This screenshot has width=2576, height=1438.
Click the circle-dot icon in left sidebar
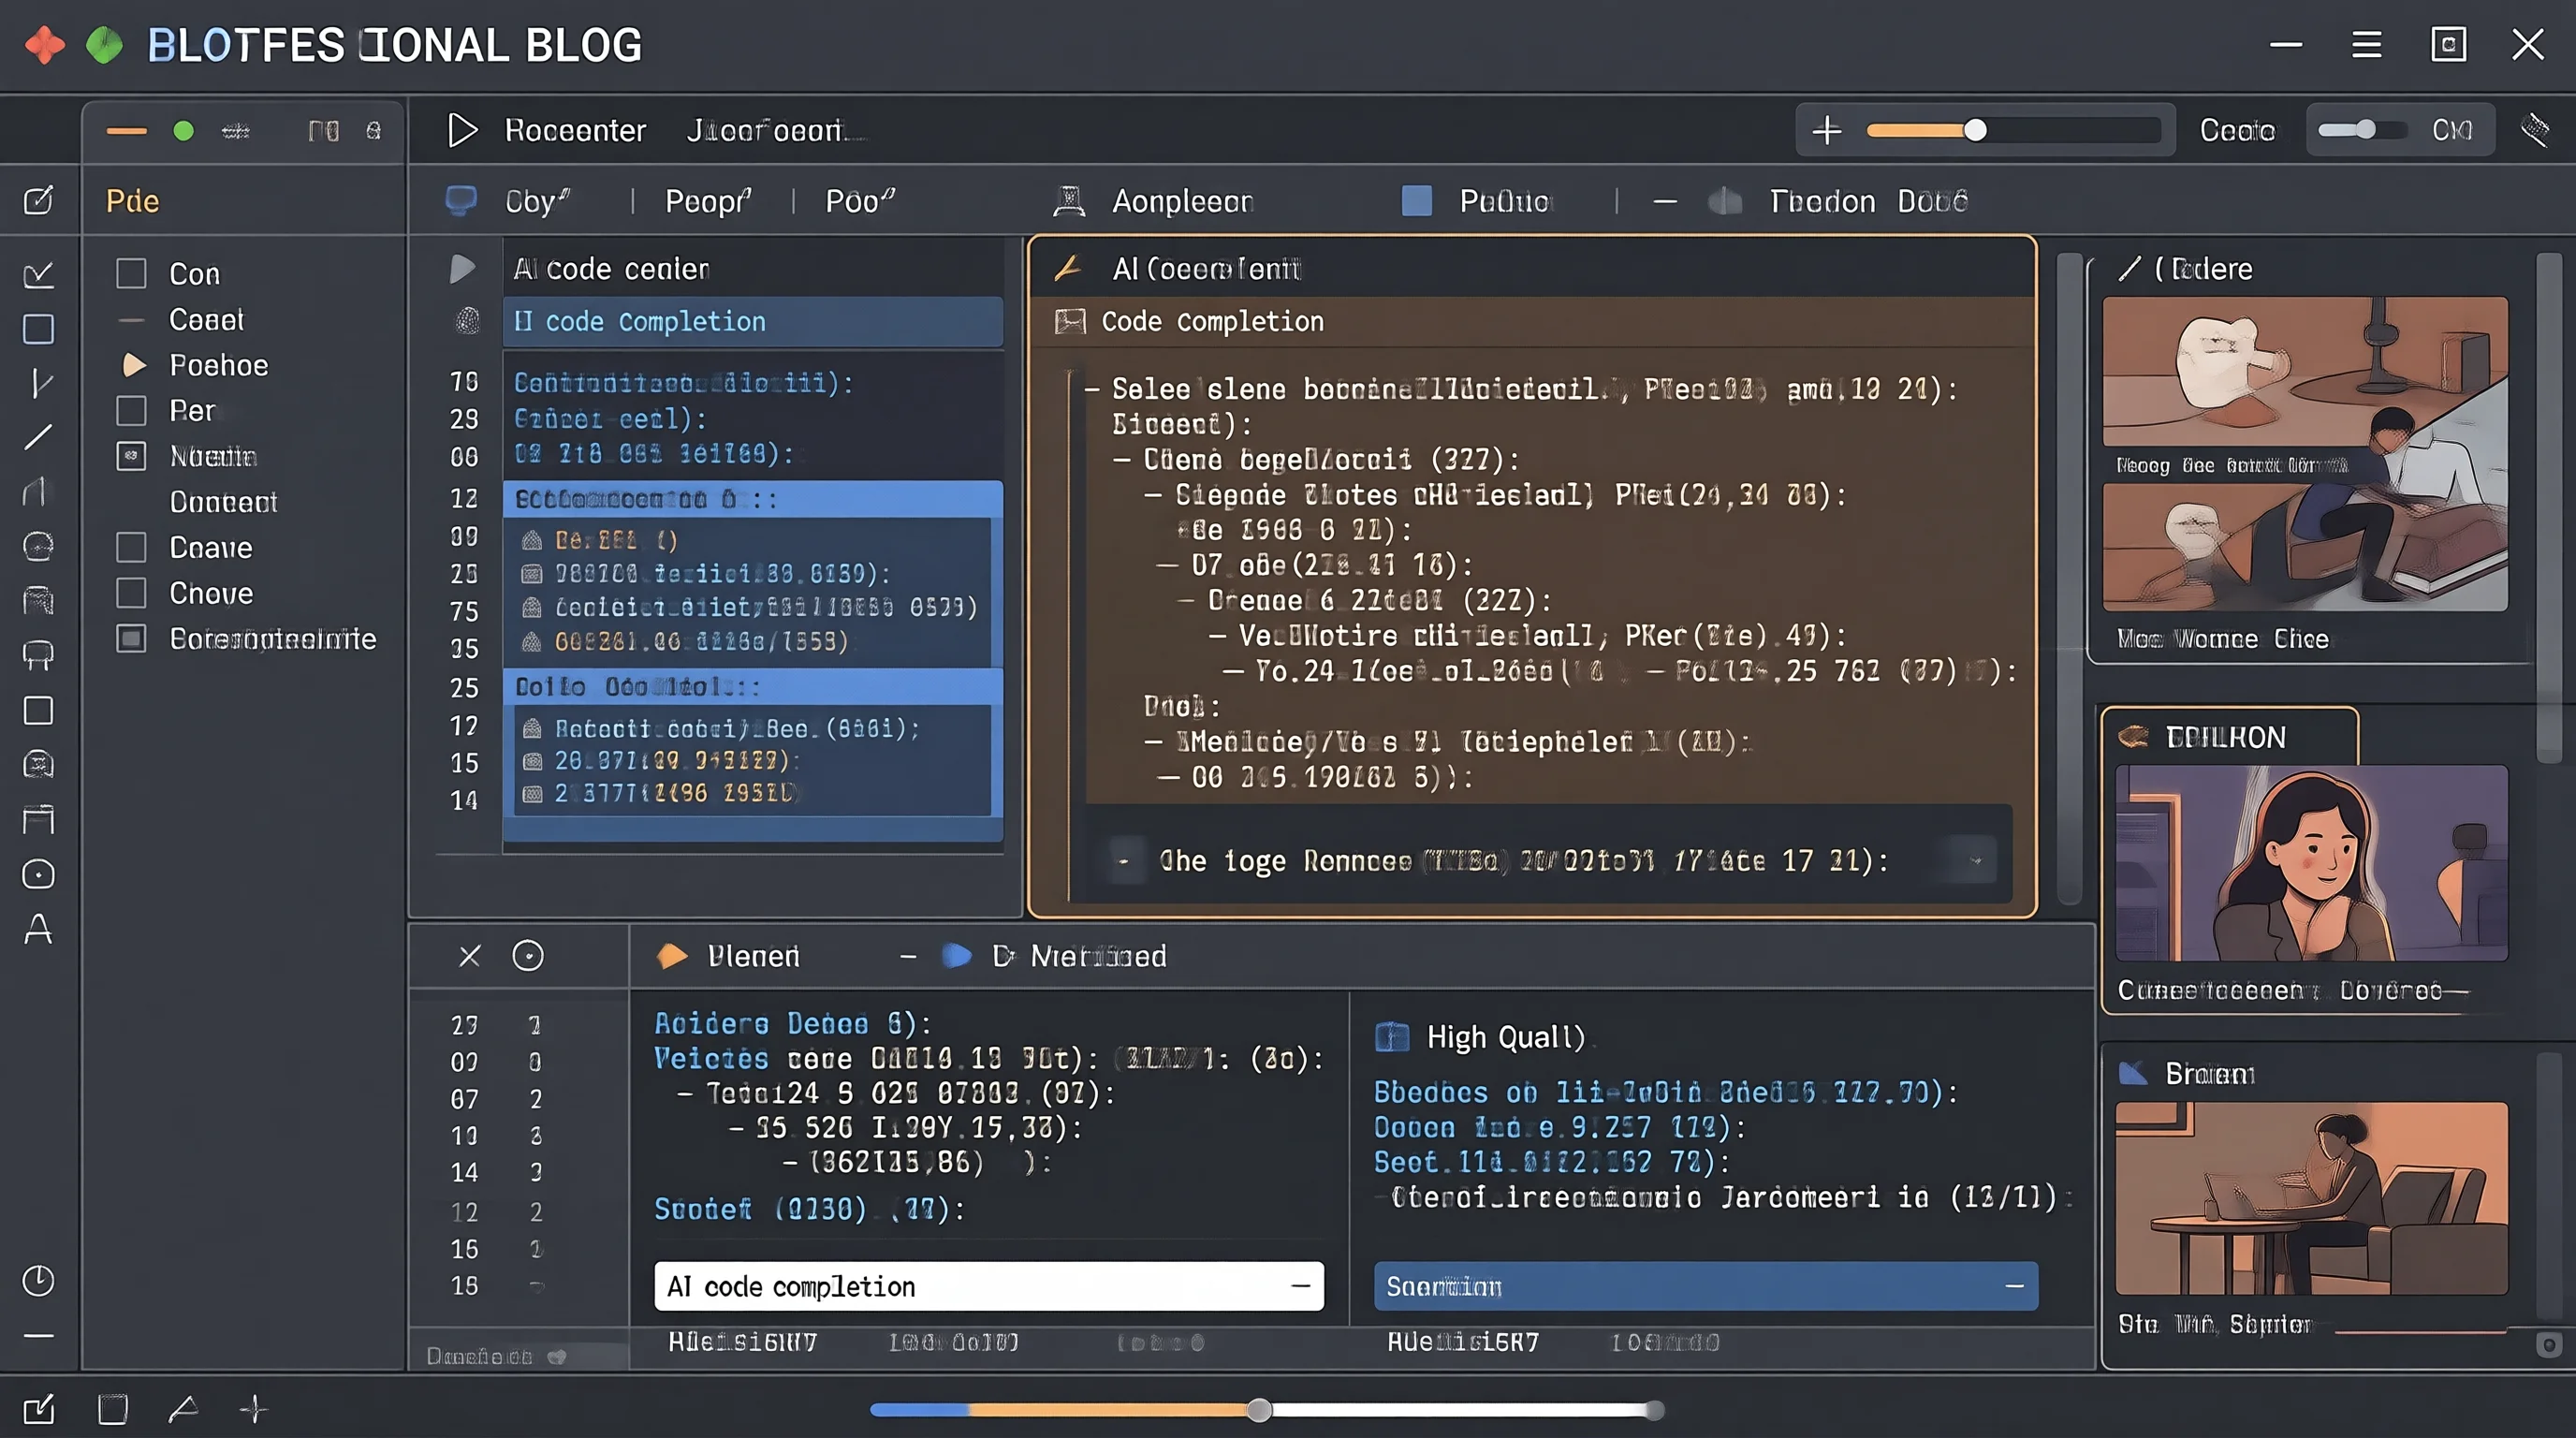[x=38, y=874]
